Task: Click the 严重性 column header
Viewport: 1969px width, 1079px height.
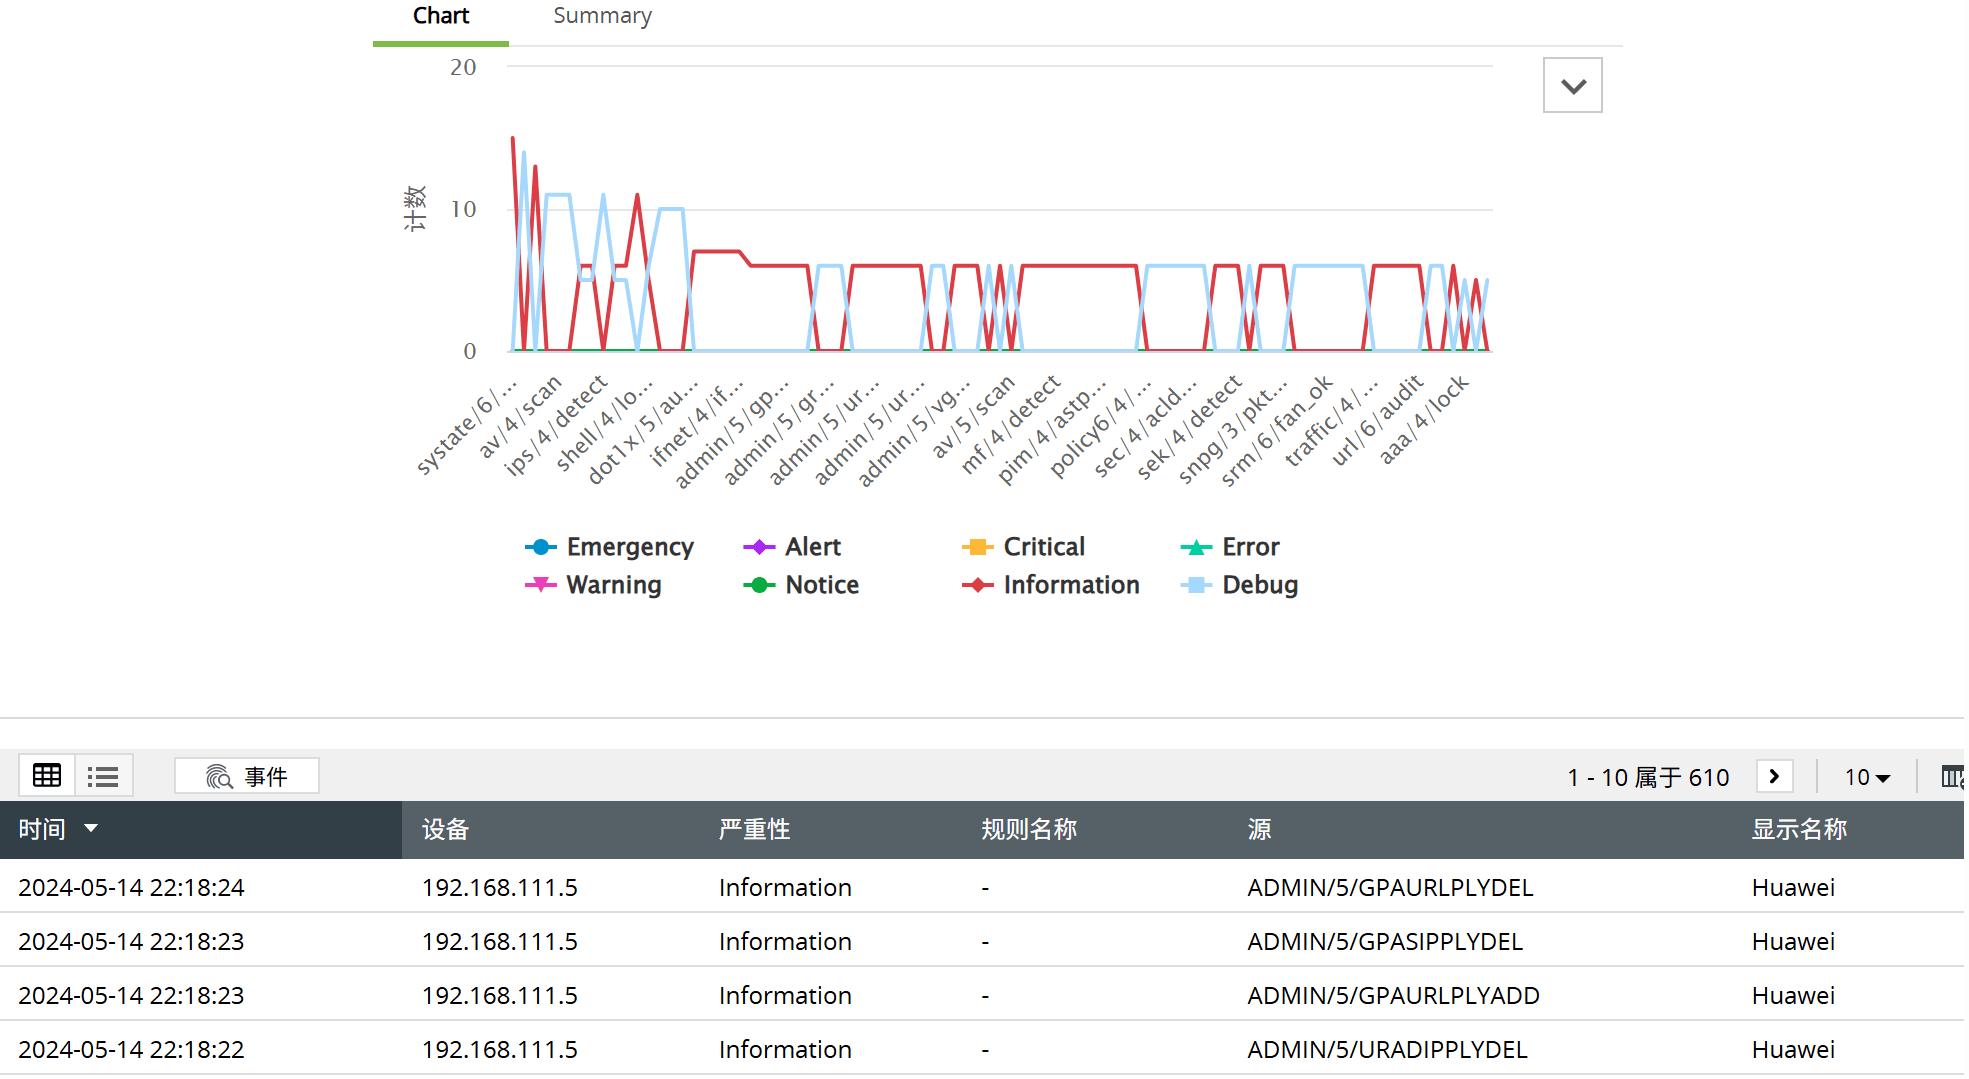Action: pos(754,829)
